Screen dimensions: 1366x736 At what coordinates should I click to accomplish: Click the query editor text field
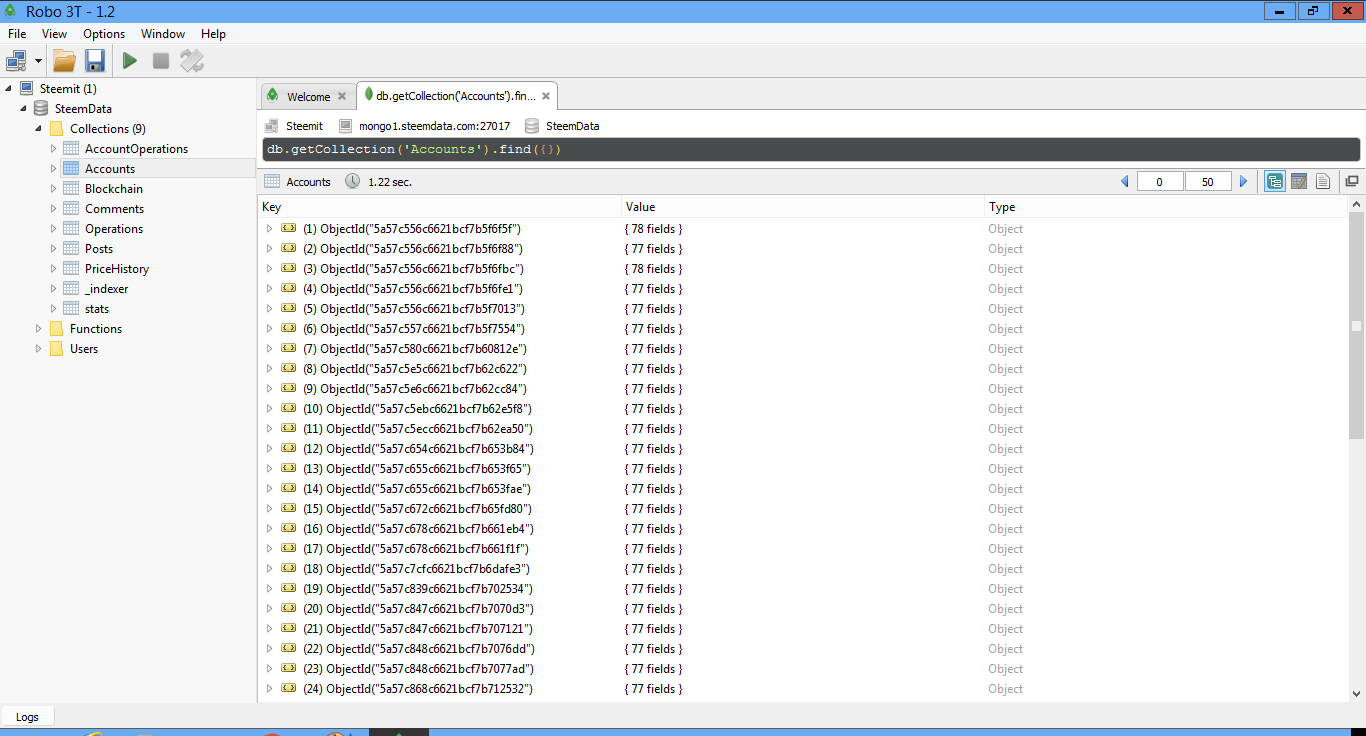pyautogui.click(x=811, y=149)
